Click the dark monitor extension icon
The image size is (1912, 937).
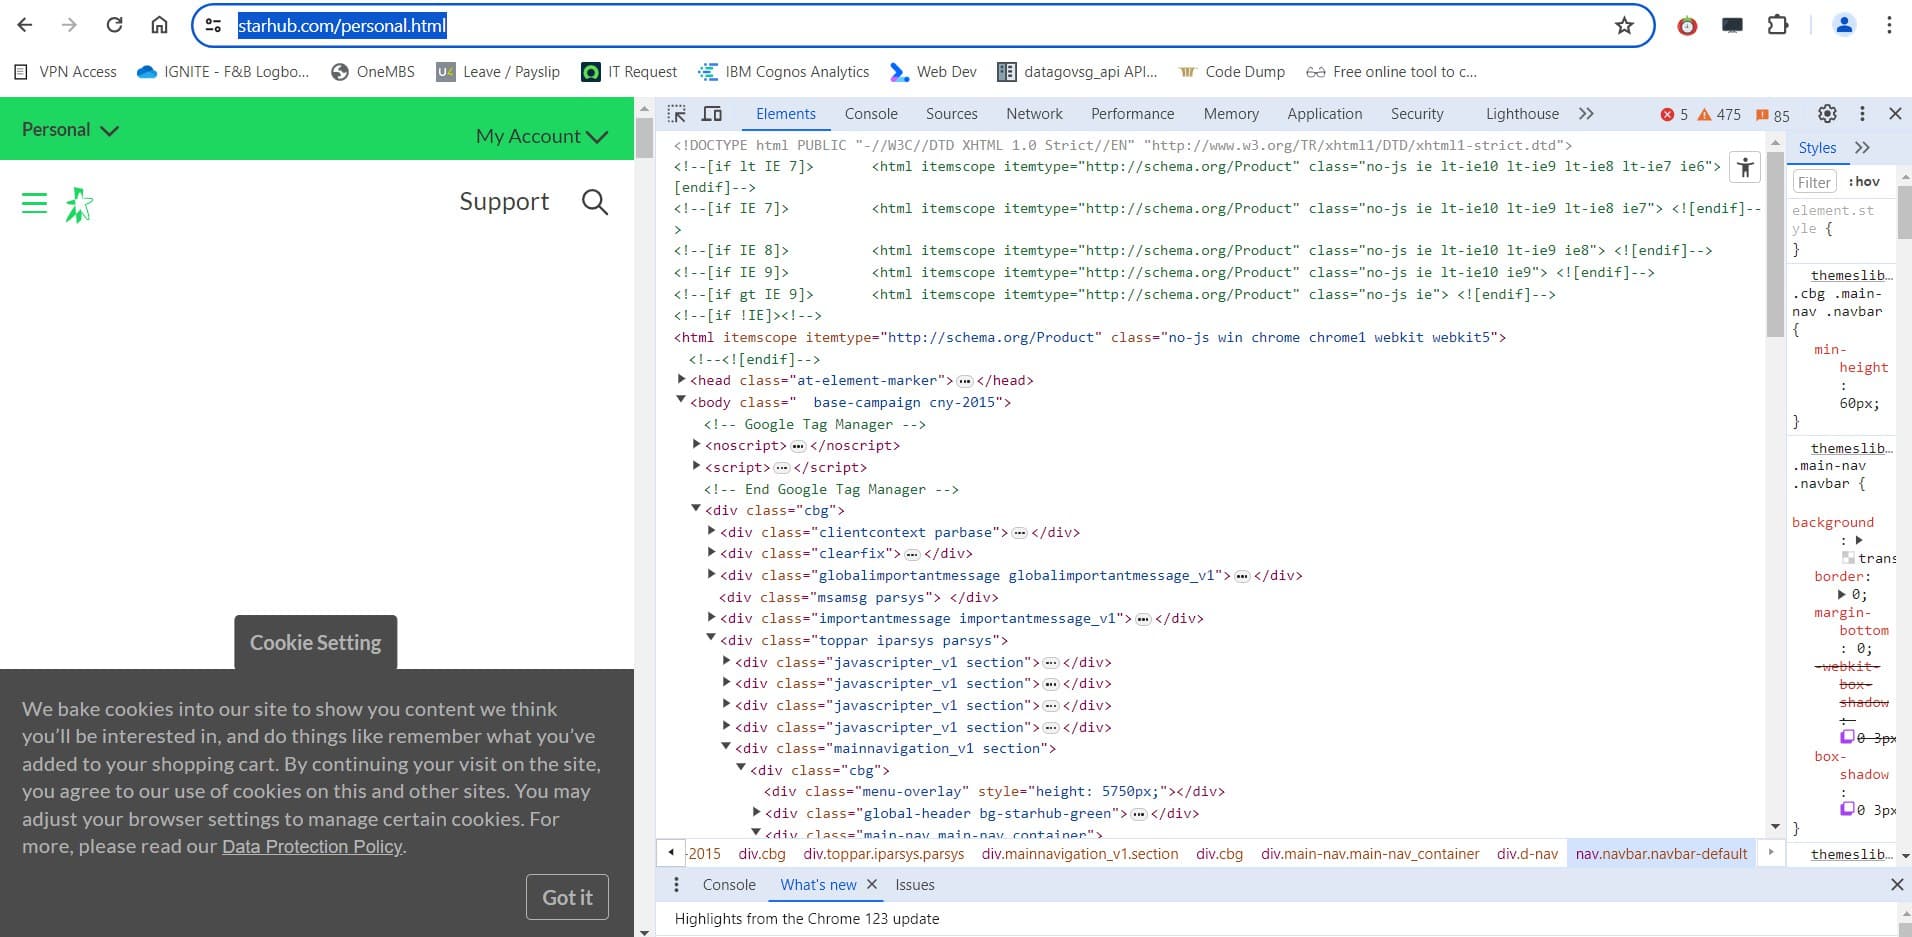click(x=1732, y=26)
